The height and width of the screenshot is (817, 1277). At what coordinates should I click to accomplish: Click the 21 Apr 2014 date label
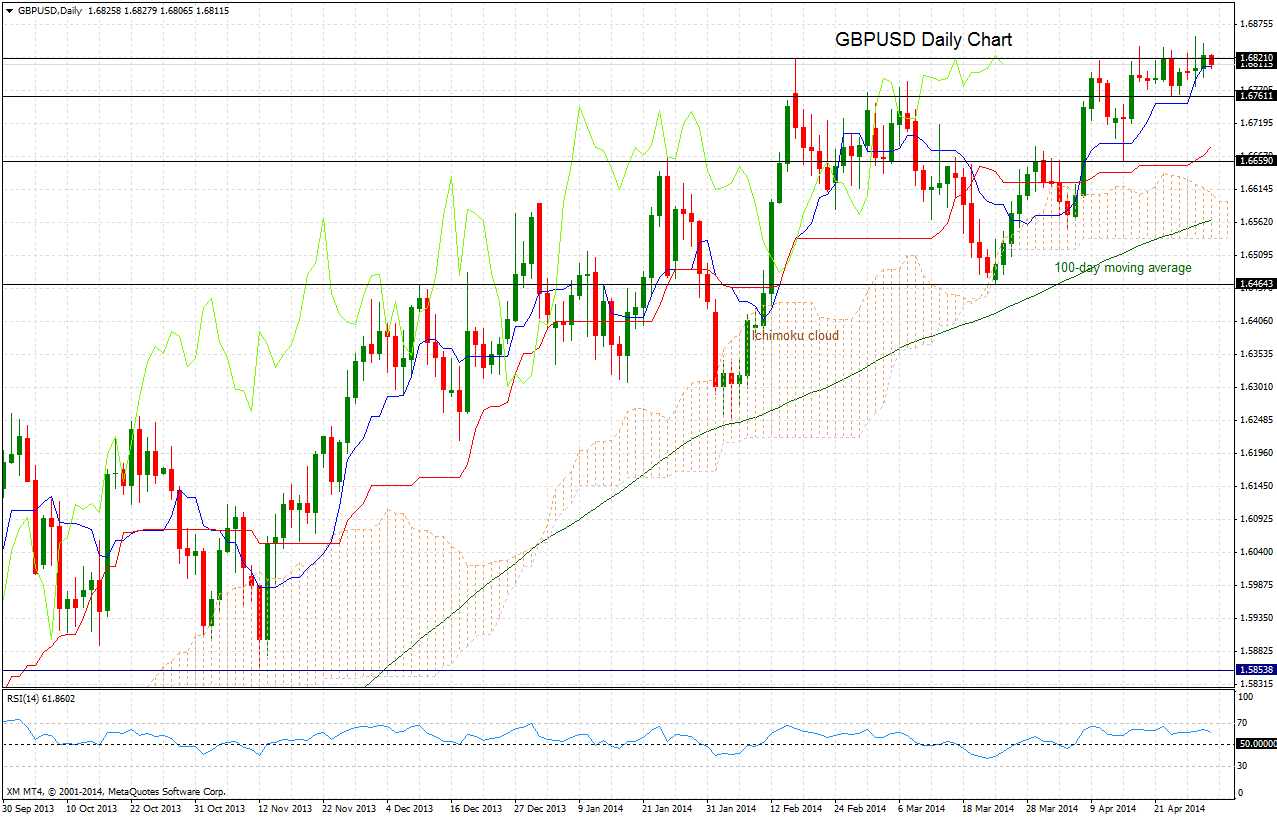click(x=1182, y=807)
